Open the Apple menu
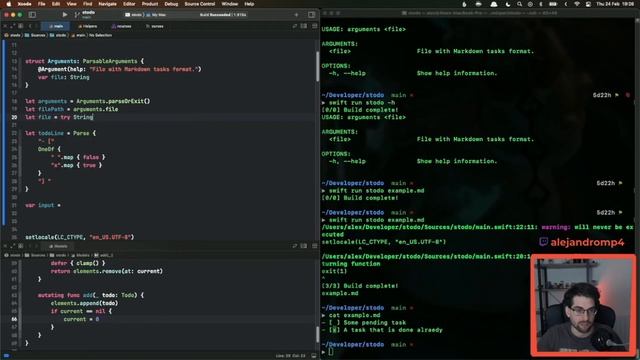640x360 pixels. (9, 4)
